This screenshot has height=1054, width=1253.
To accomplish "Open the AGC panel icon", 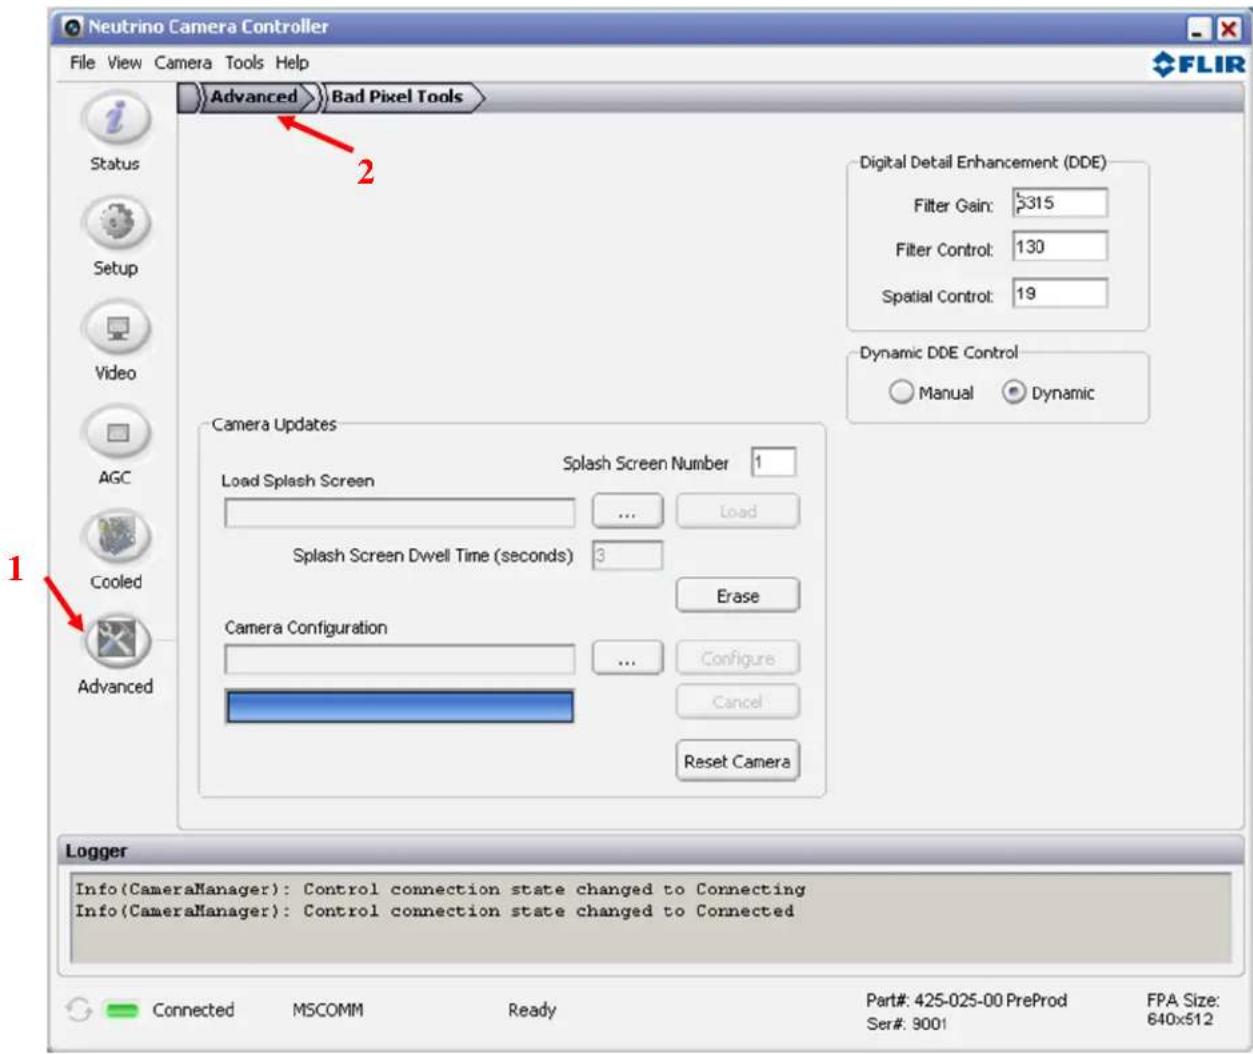I will (116, 433).
